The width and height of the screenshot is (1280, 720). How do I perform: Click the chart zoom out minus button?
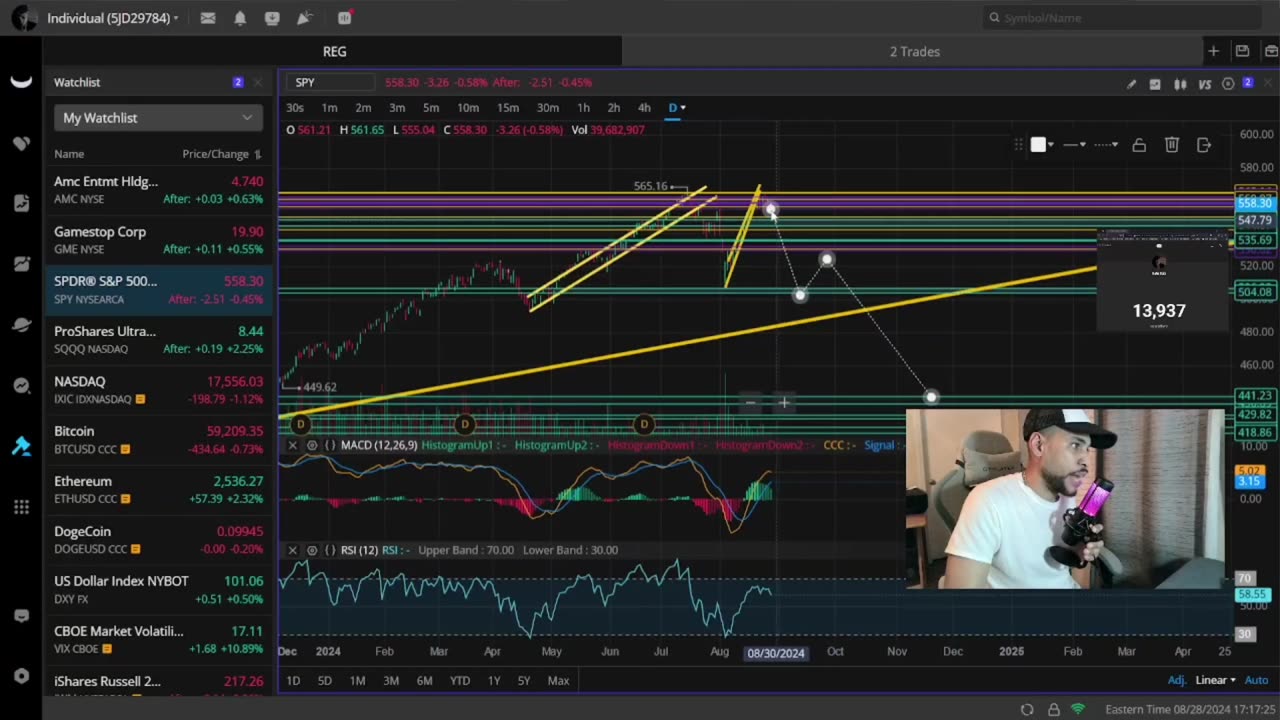coord(750,403)
